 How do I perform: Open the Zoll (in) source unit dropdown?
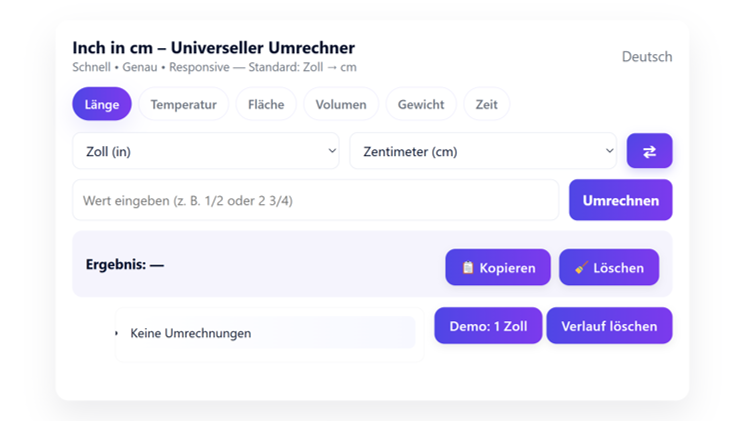pos(206,151)
